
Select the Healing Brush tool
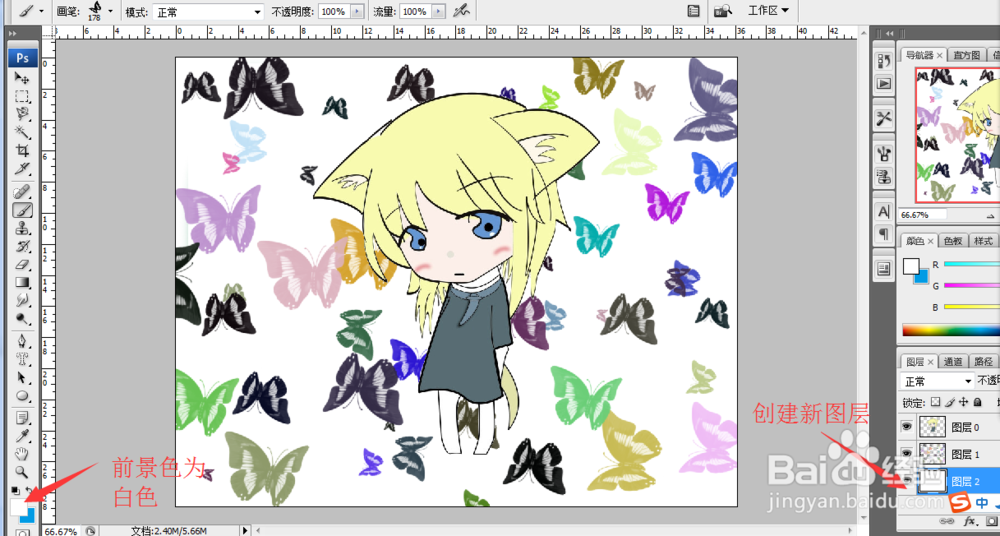pos(23,191)
